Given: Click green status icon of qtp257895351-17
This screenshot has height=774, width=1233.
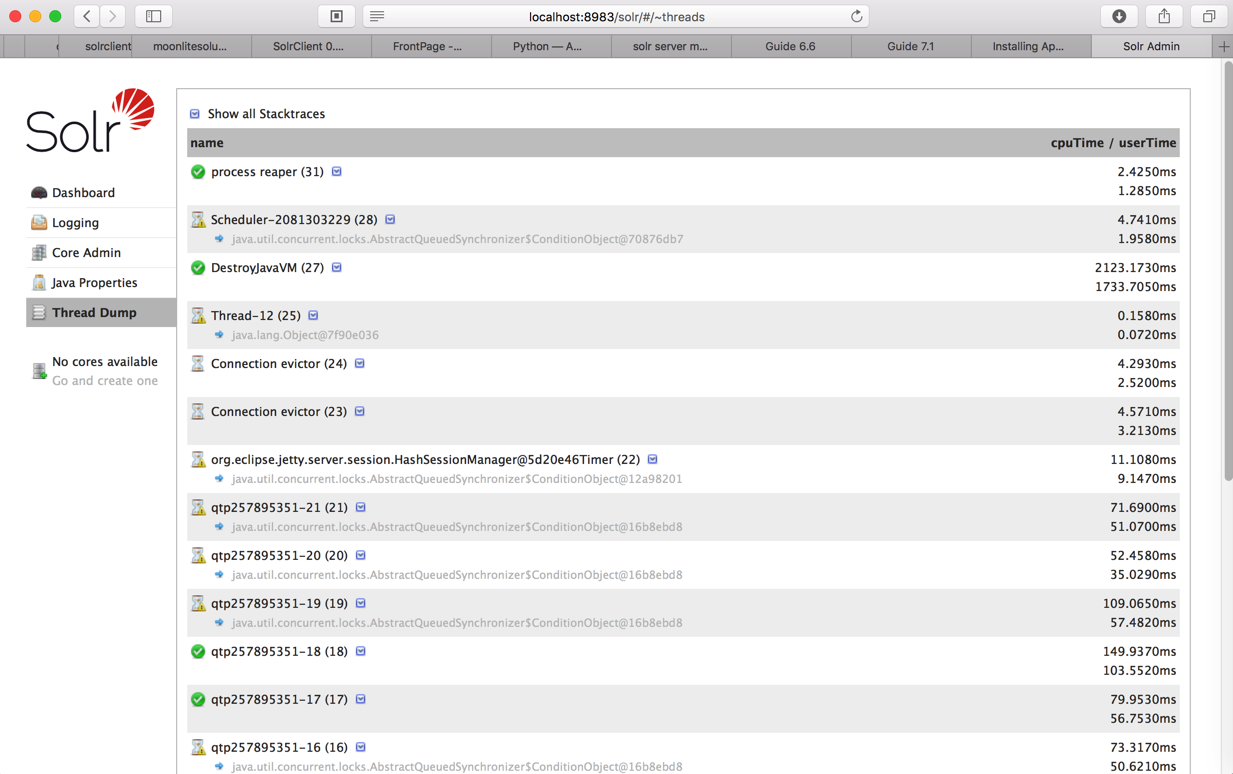Looking at the screenshot, I should coord(198,700).
